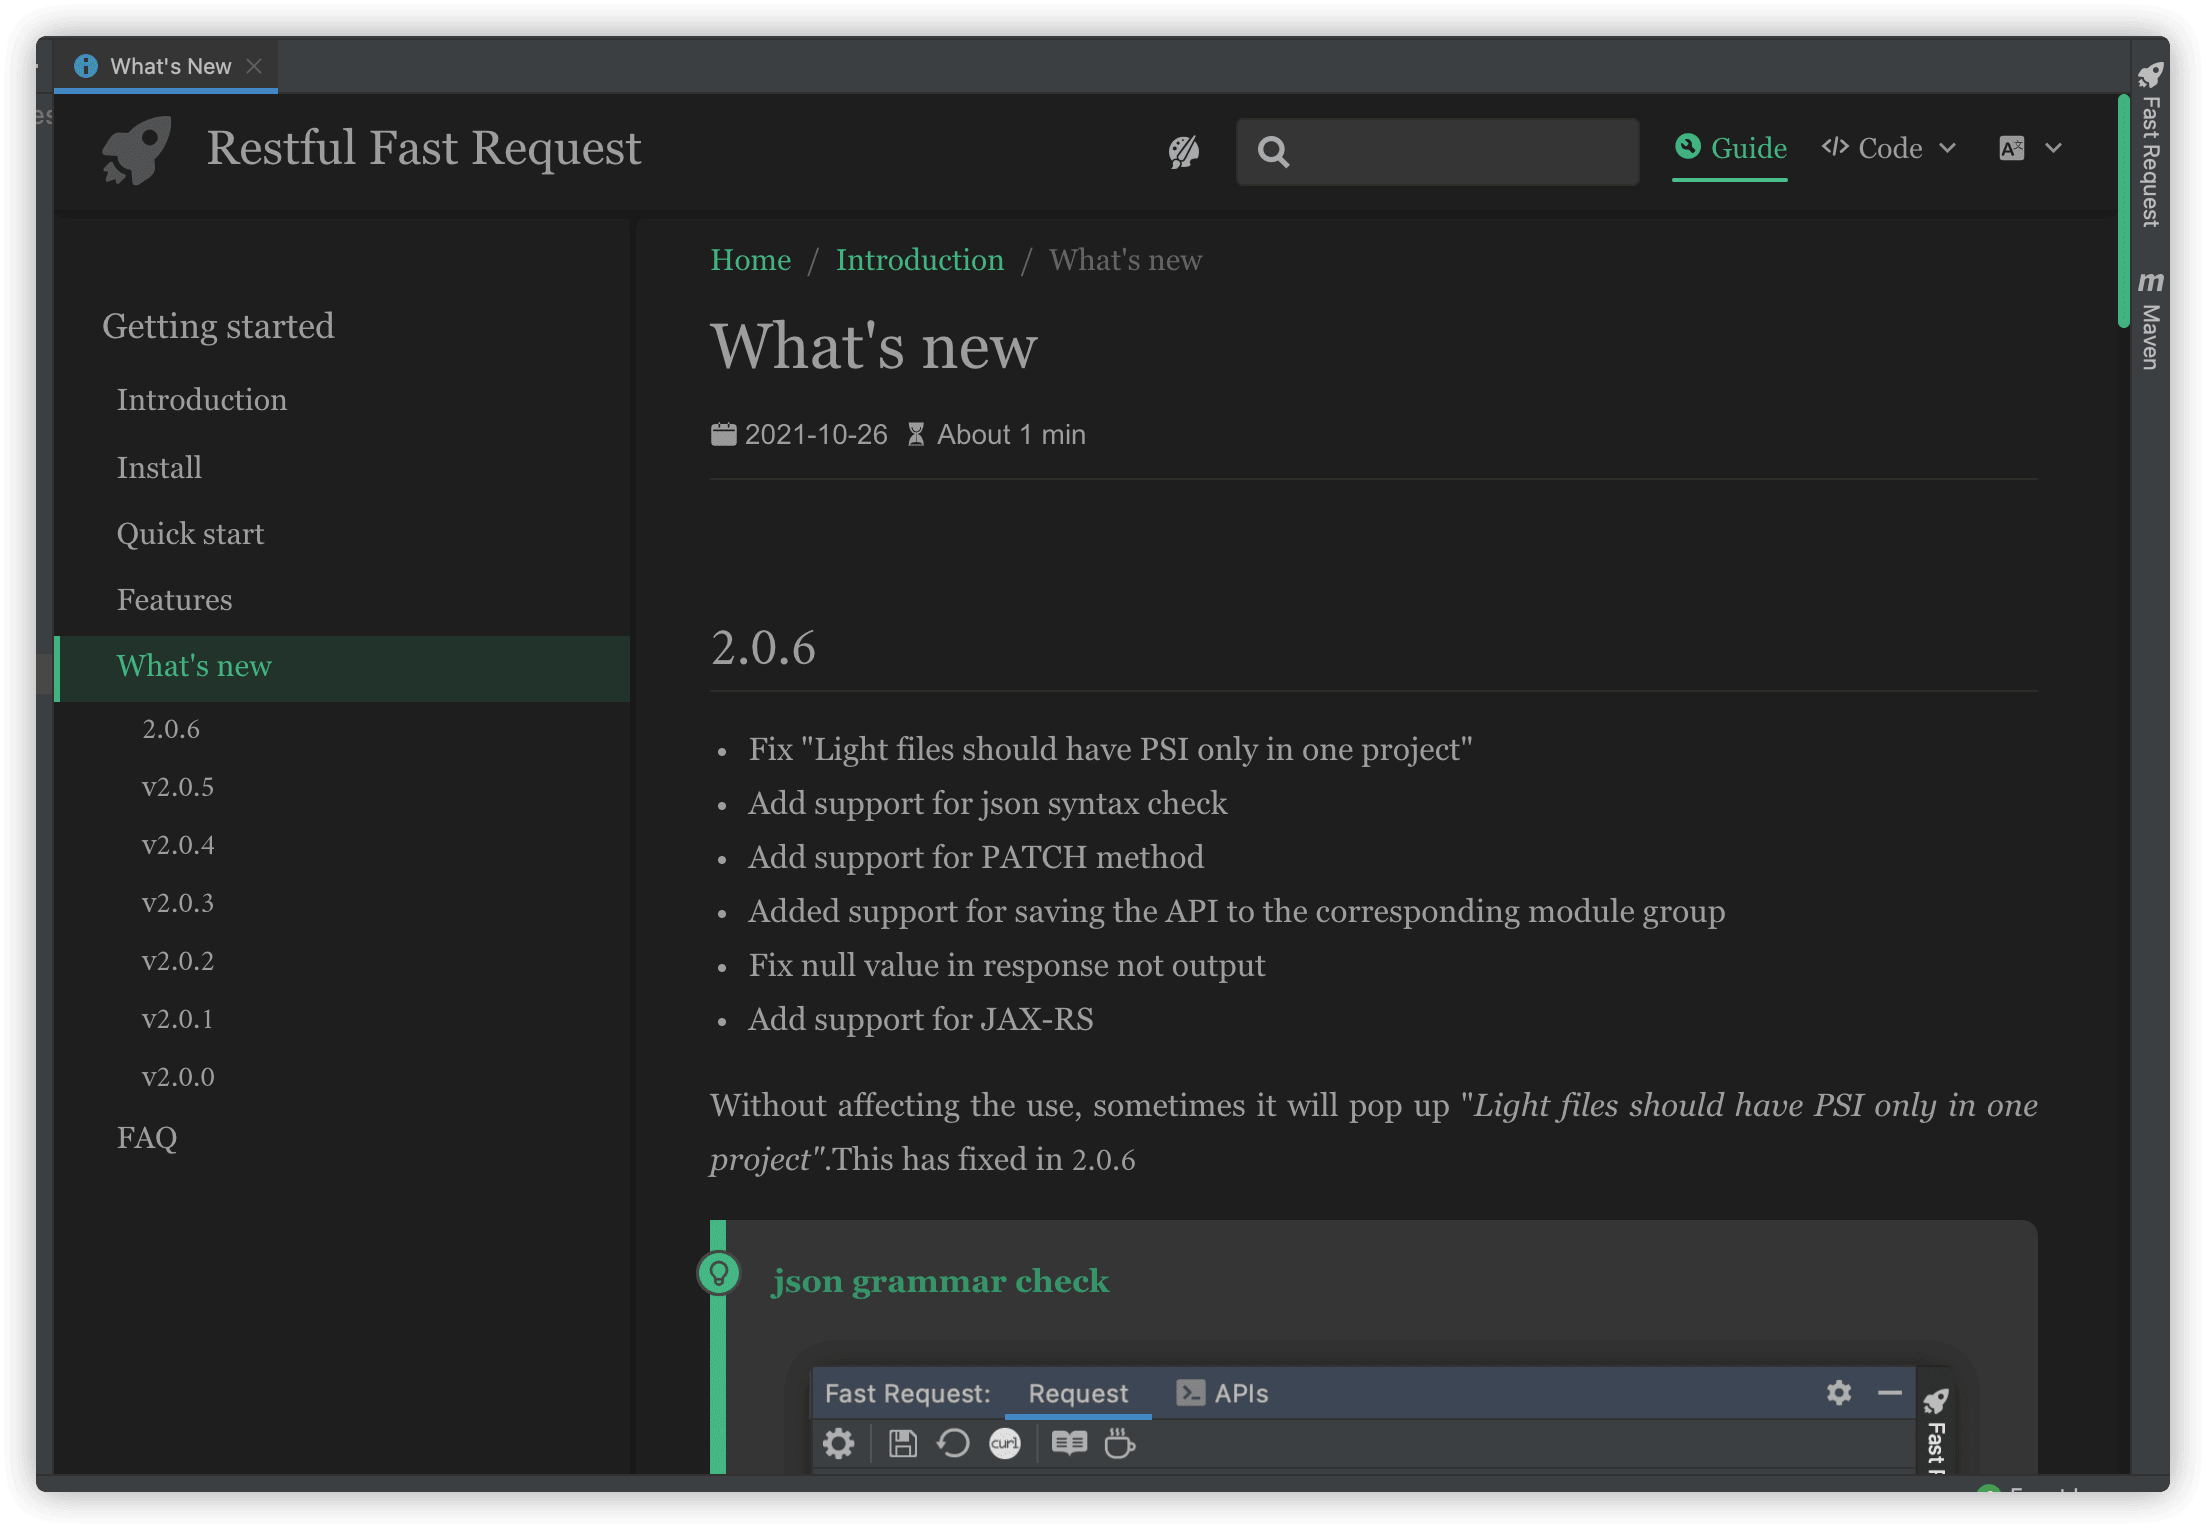
Task: Click the green vertical page scrollbar
Action: (x=2122, y=210)
